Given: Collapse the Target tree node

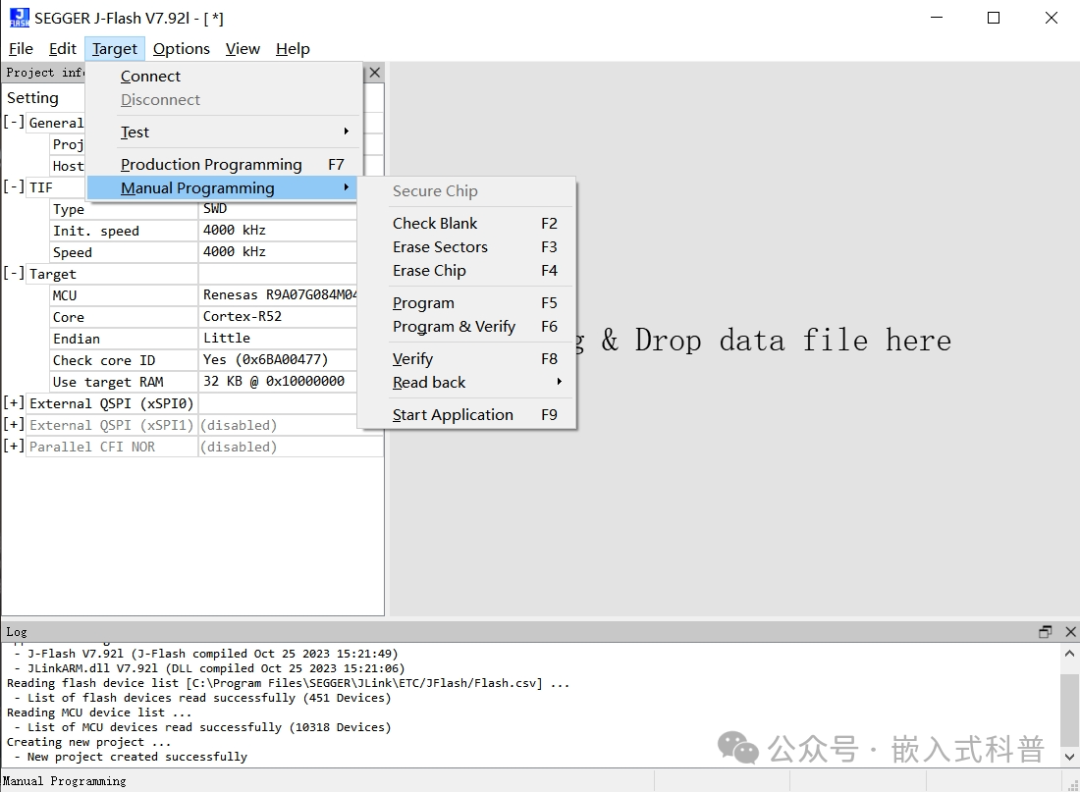Looking at the screenshot, I should (x=14, y=273).
